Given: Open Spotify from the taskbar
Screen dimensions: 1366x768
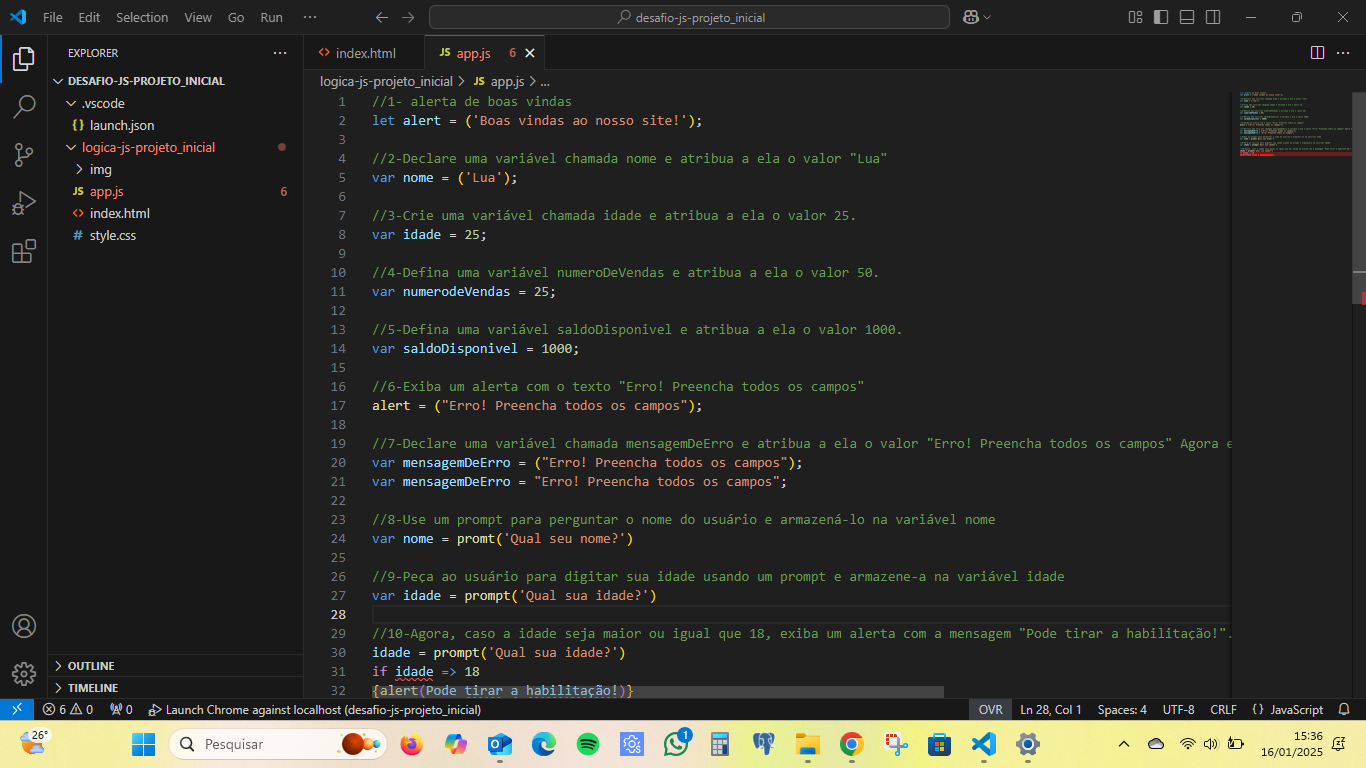Looking at the screenshot, I should (588, 744).
